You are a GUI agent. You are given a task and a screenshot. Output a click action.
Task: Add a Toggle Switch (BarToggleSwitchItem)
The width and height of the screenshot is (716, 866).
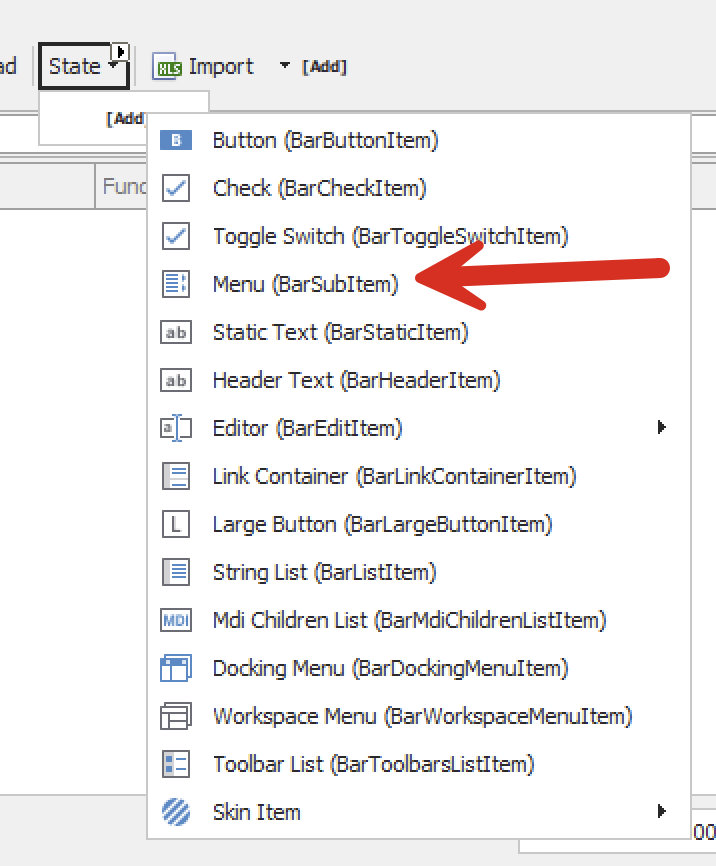point(390,237)
